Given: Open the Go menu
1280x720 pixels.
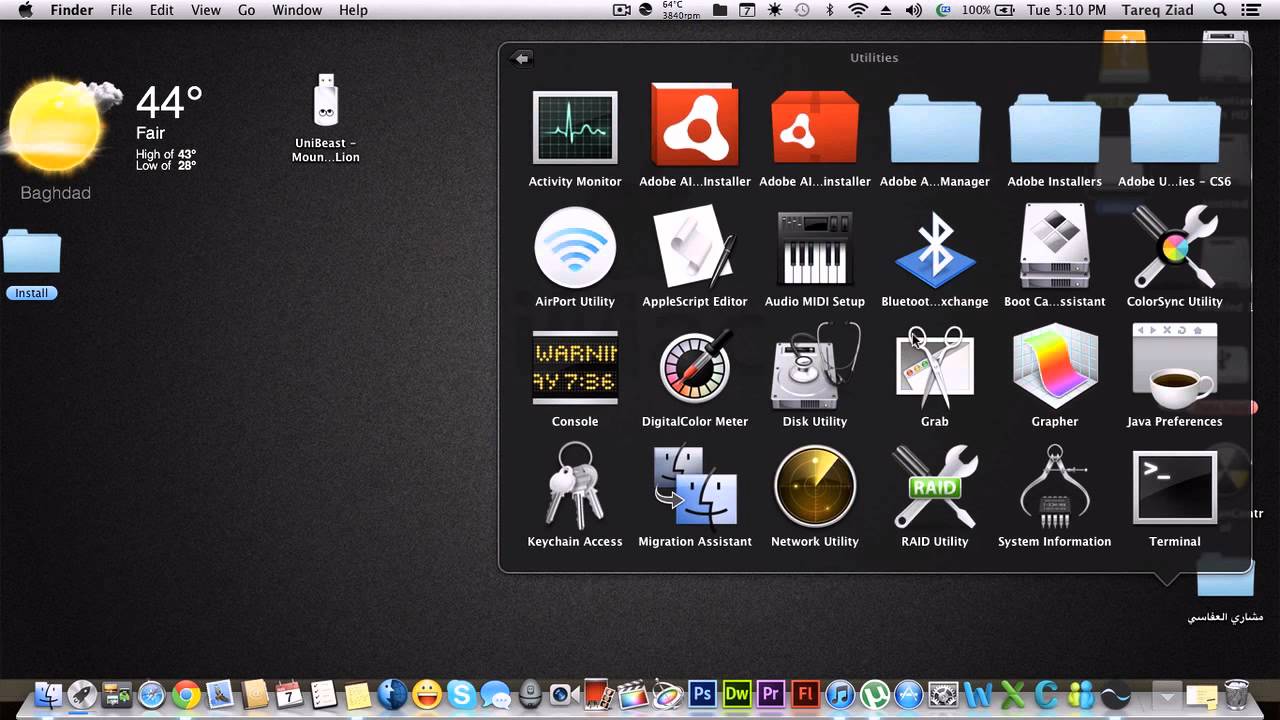Looking at the screenshot, I should (247, 10).
